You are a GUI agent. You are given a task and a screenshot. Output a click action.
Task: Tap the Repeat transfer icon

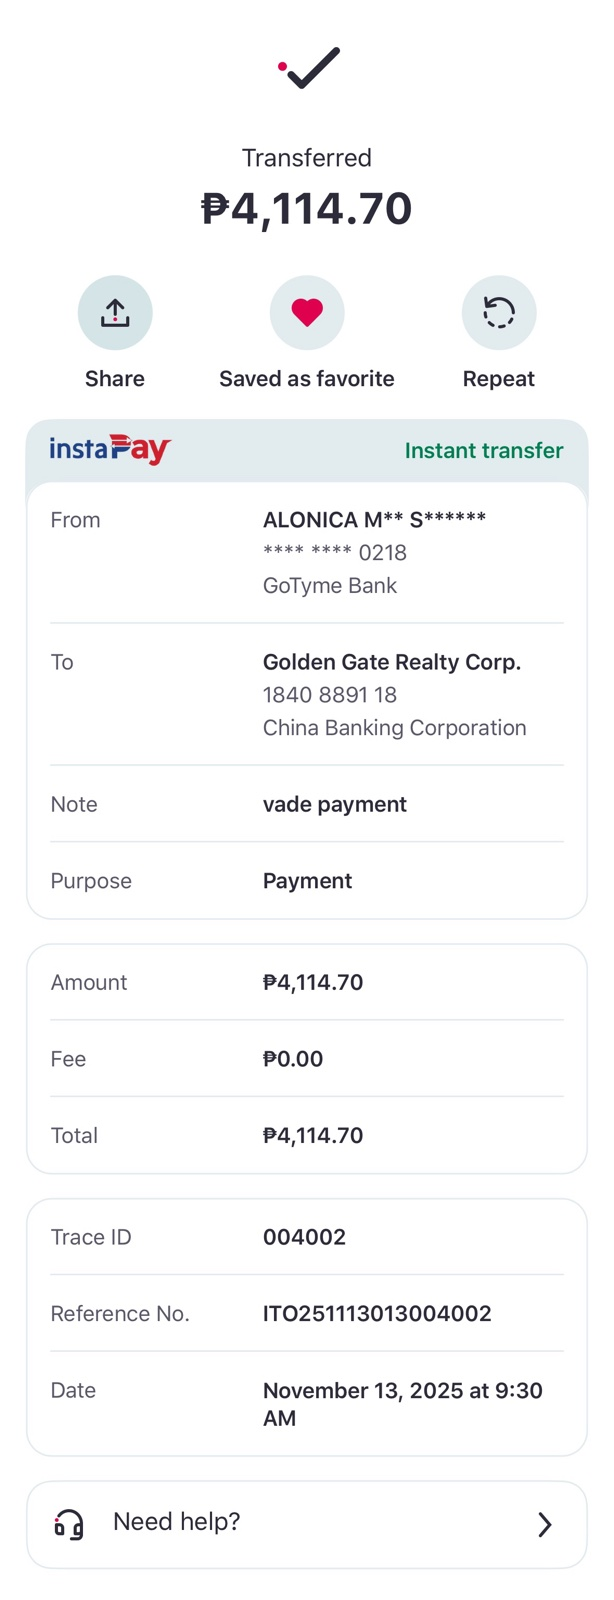[x=499, y=313]
